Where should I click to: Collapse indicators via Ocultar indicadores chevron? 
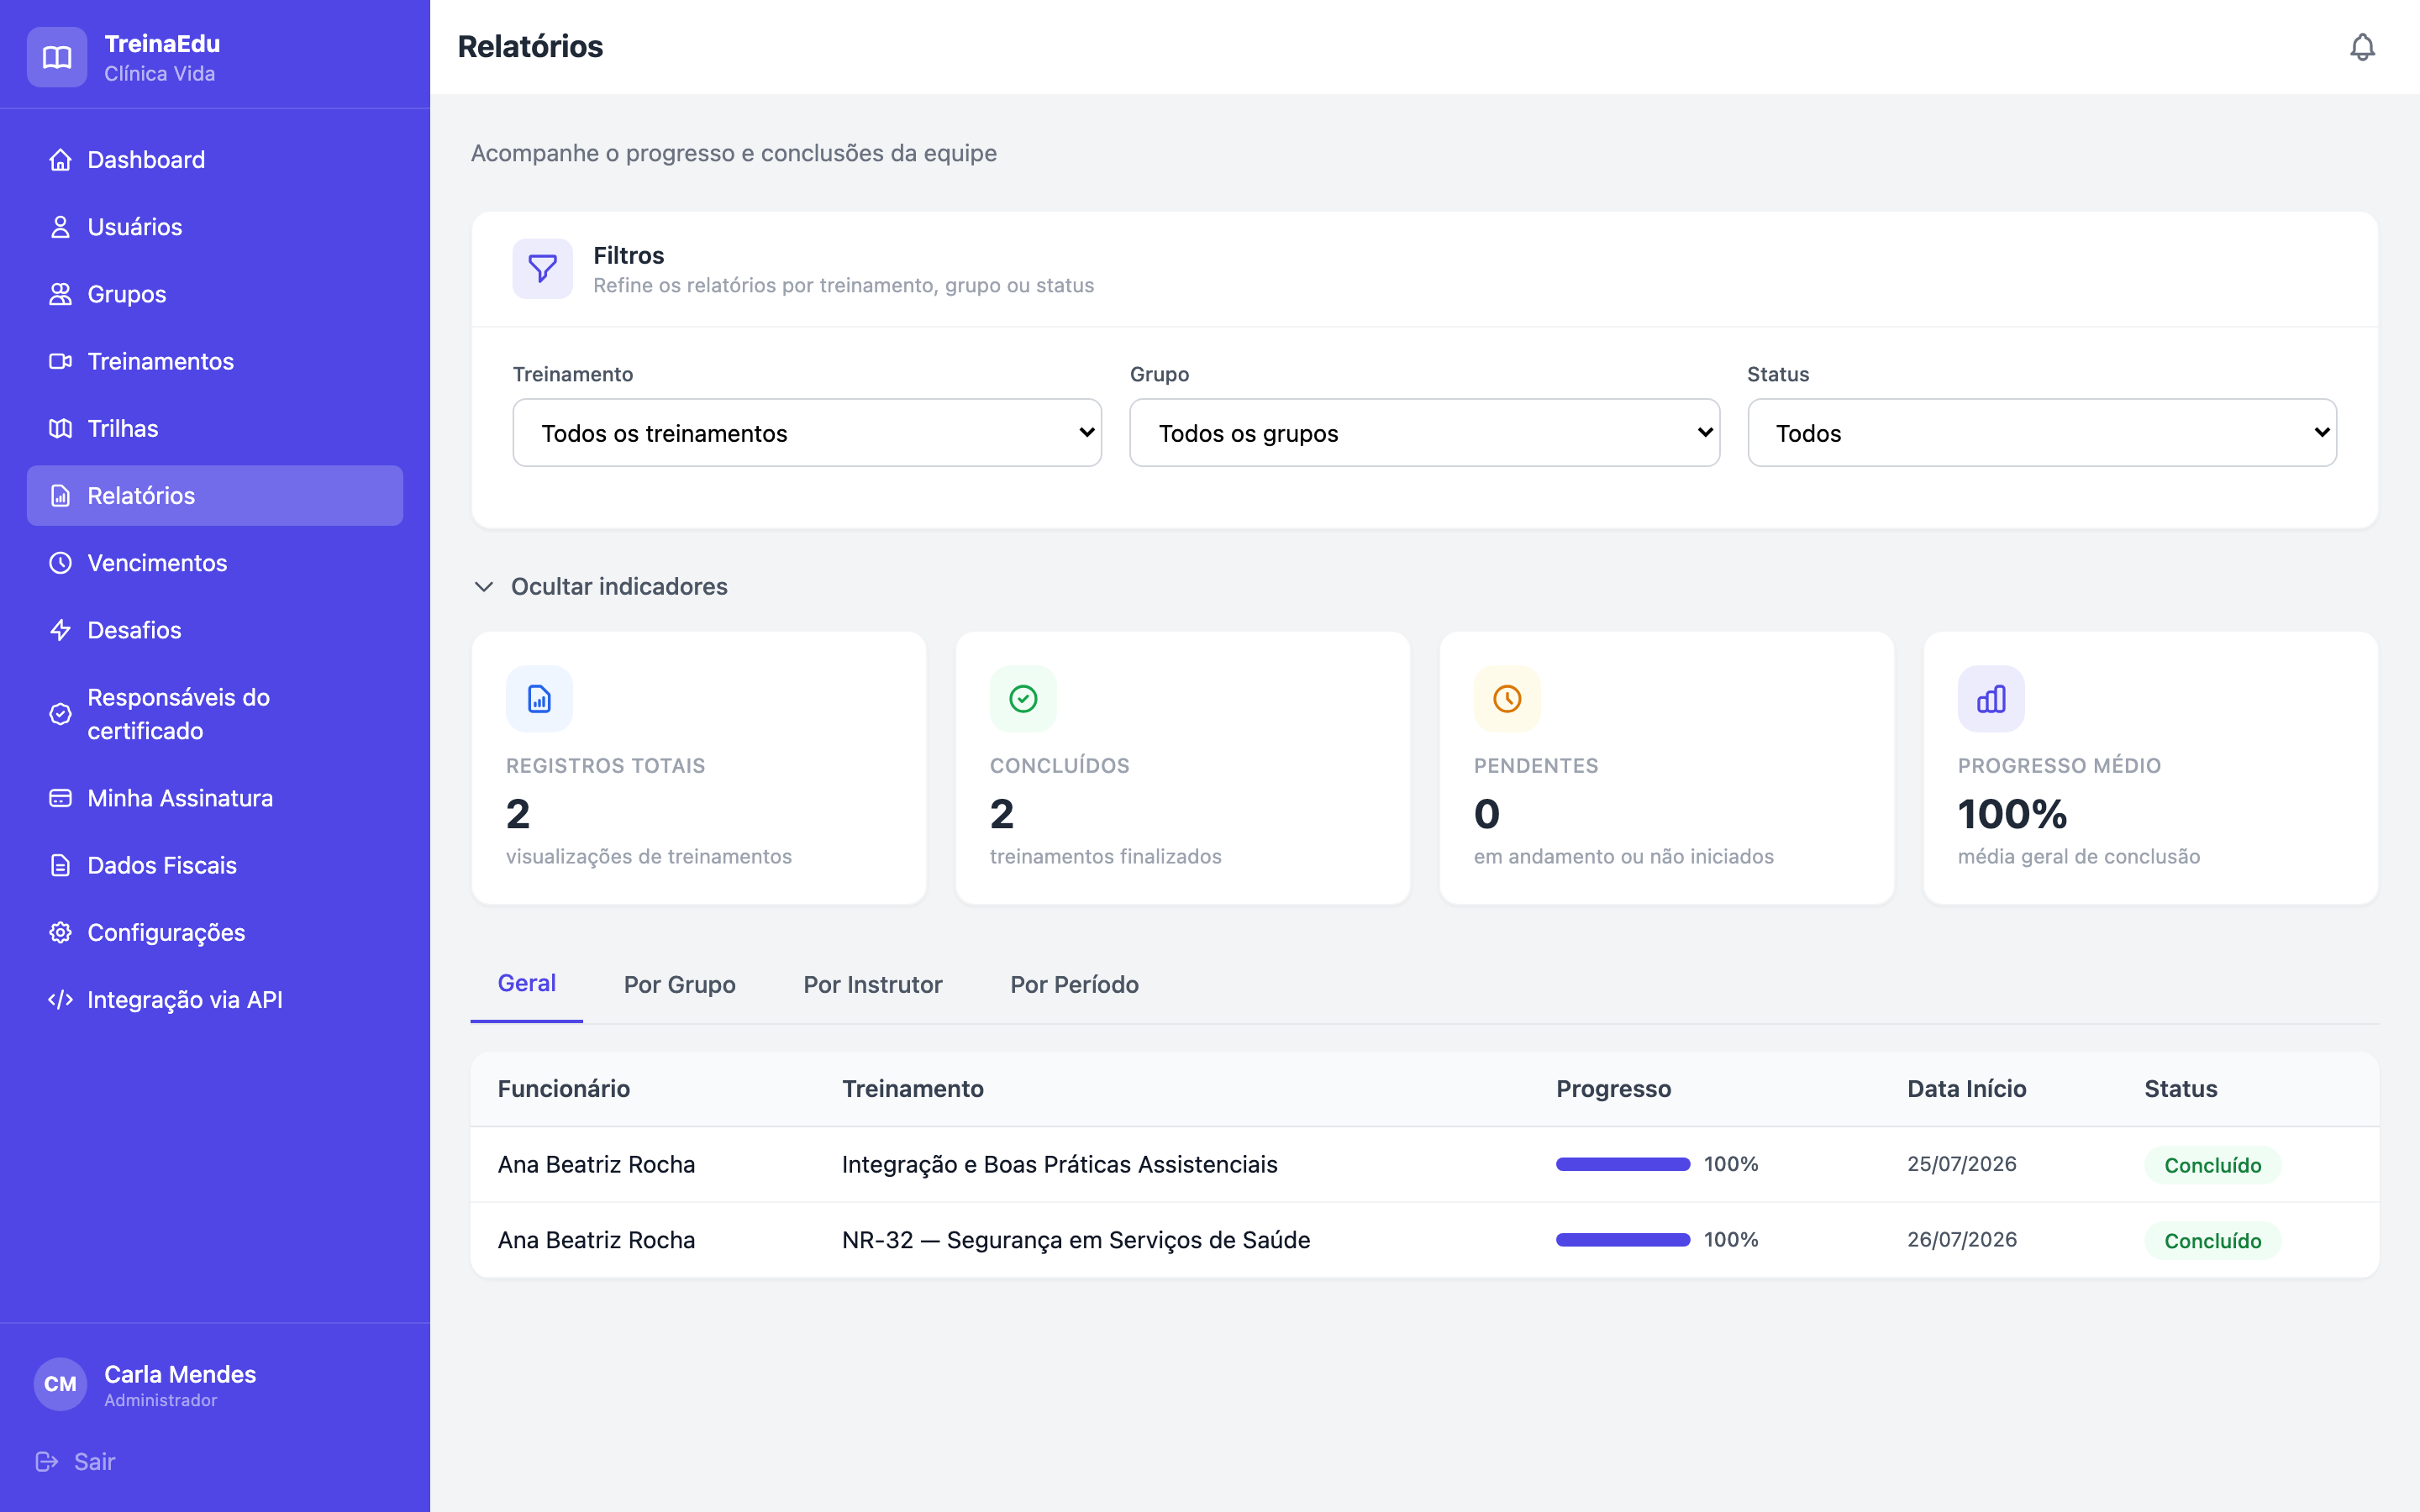coord(484,587)
